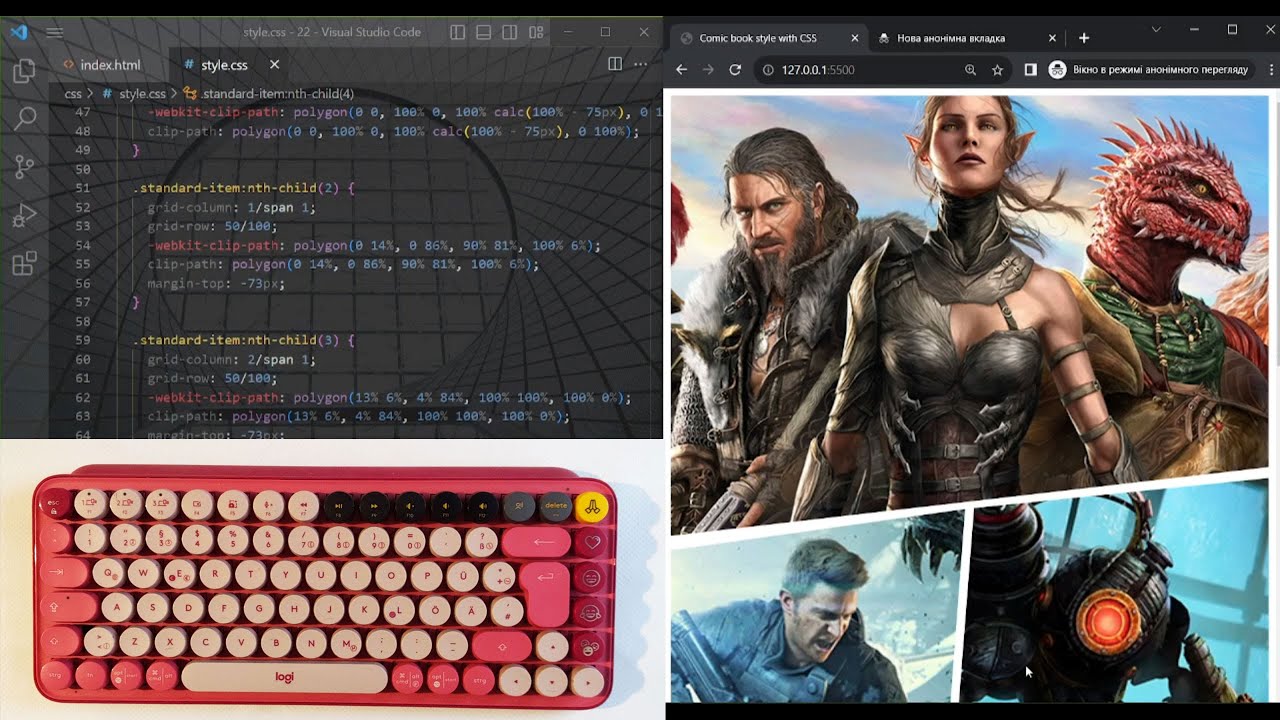The height and width of the screenshot is (720, 1280).
Task: Split the editor to the right
Action: 615,64
